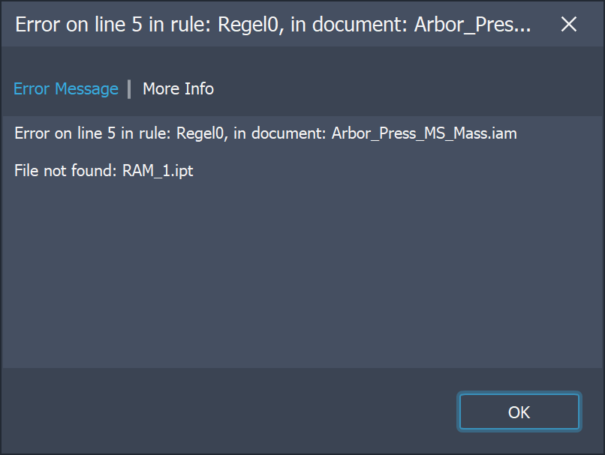Image resolution: width=605 pixels, height=455 pixels.
Task: Click 'line 5' in the message body
Action: (x=100, y=133)
